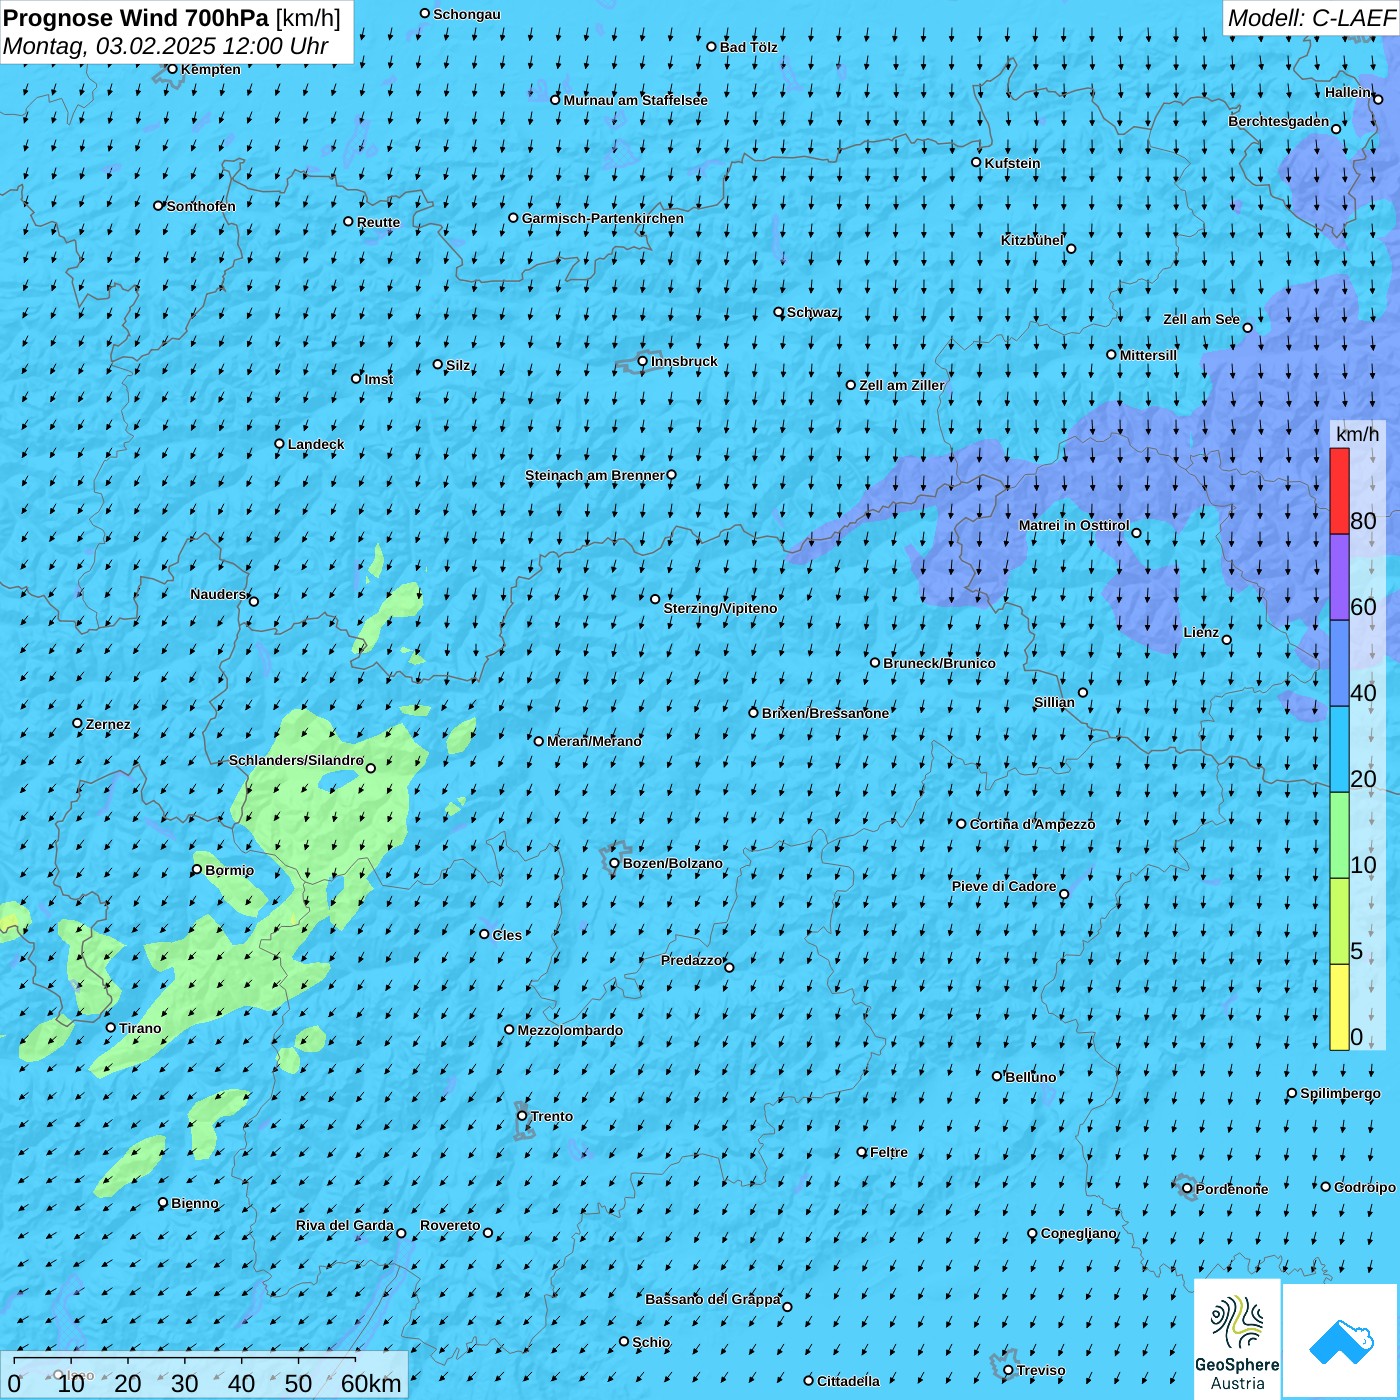This screenshot has width=1400, height=1400.
Task: Click the Innsbruck city marker
Action: 643,361
